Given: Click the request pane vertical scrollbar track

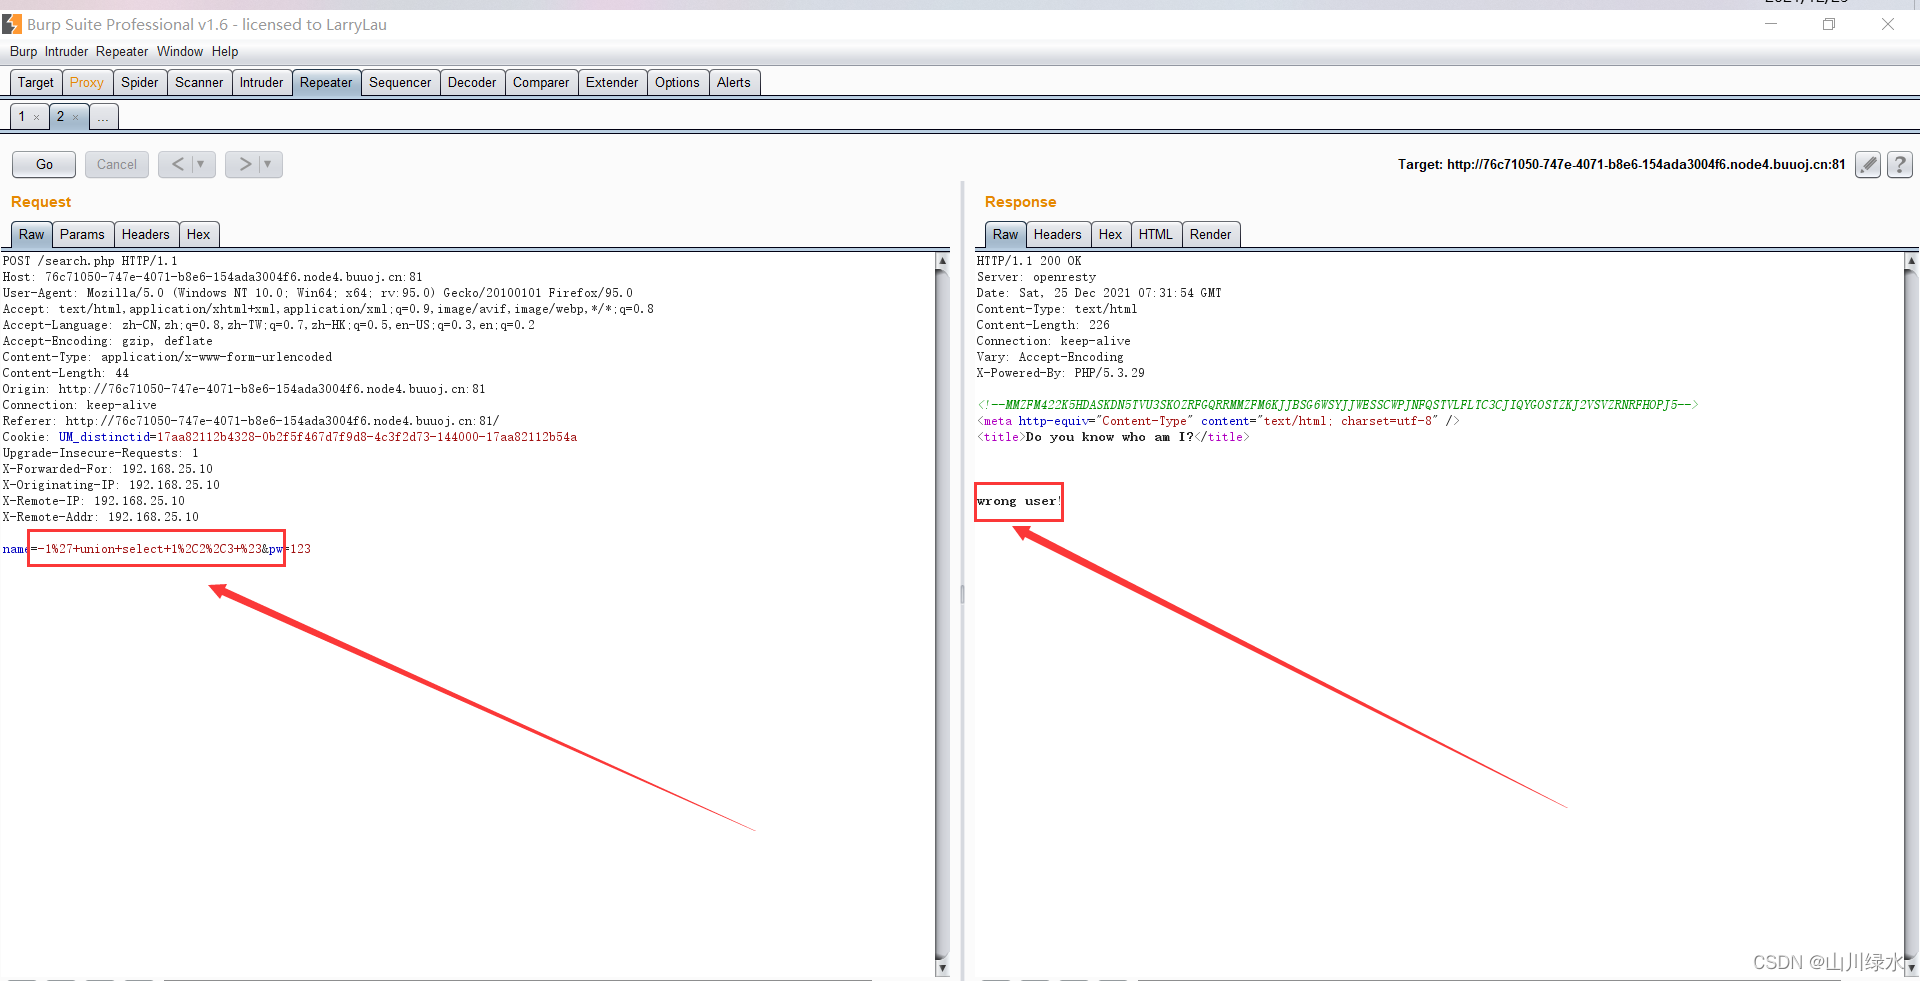Looking at the screenshot, I should click(x=942, y=614).
